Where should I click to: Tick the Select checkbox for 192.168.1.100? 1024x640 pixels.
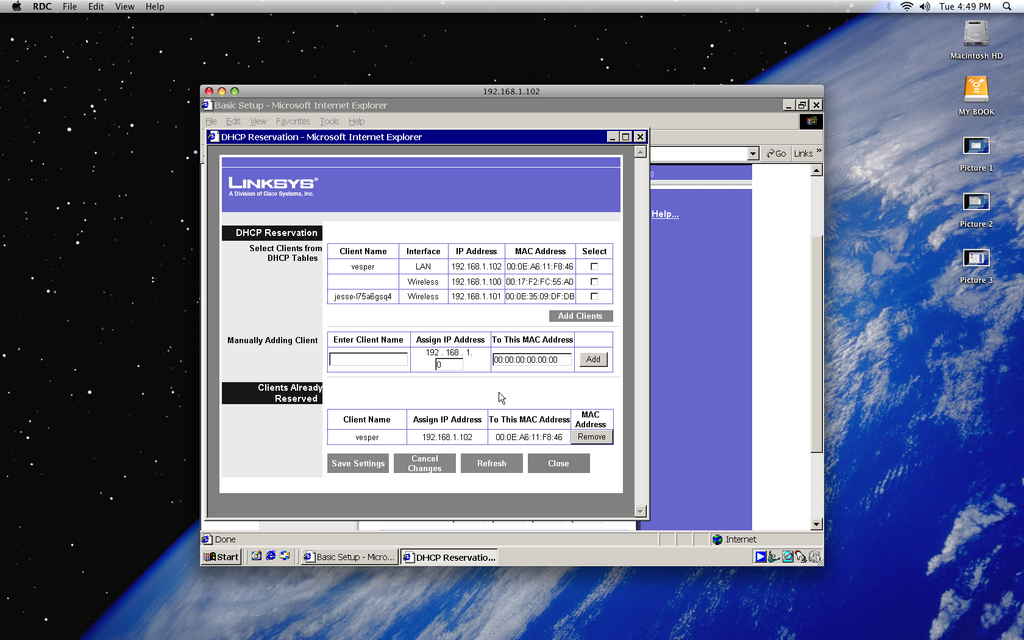594,281
